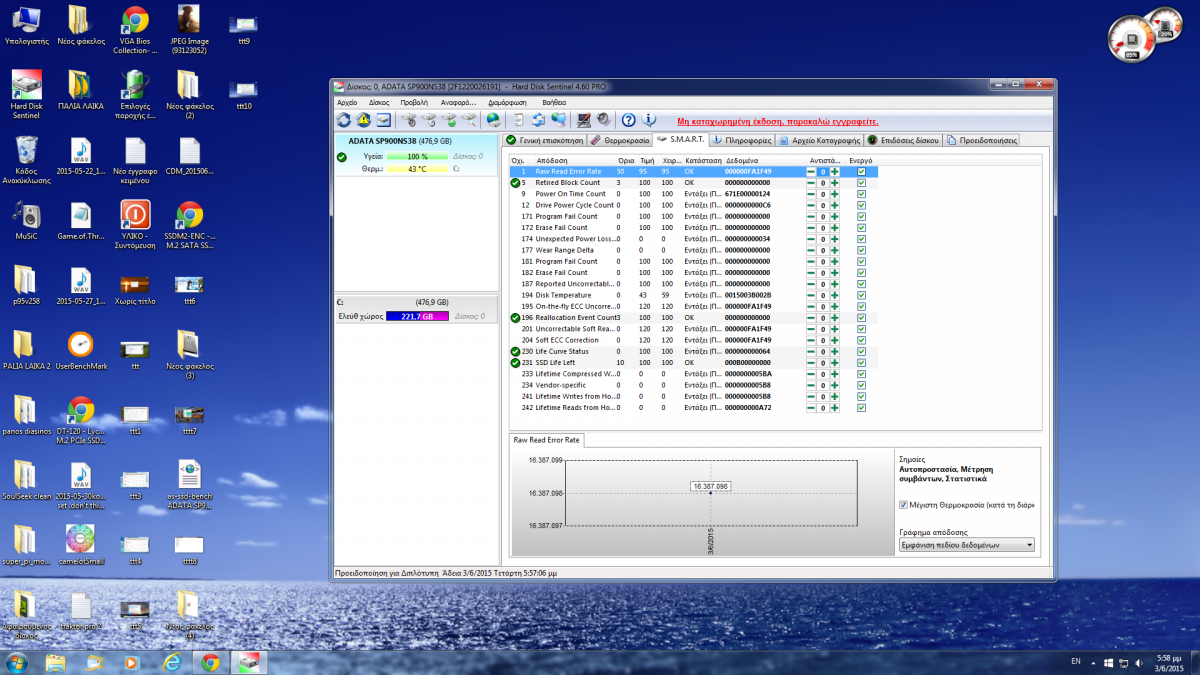Decrease offset minus for Retired Block Count
Image resolution: width=1200 pixels, height=675 pixels.
811,183
